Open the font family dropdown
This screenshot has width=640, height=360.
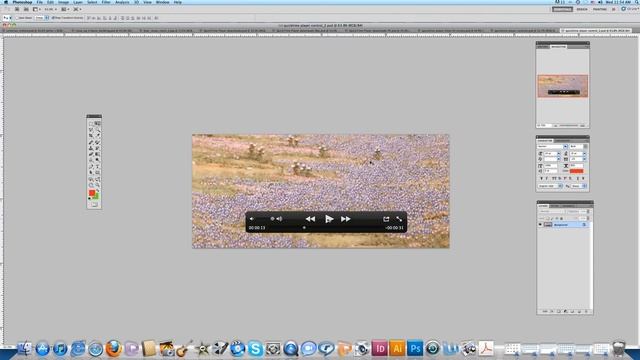click(565, 146)
